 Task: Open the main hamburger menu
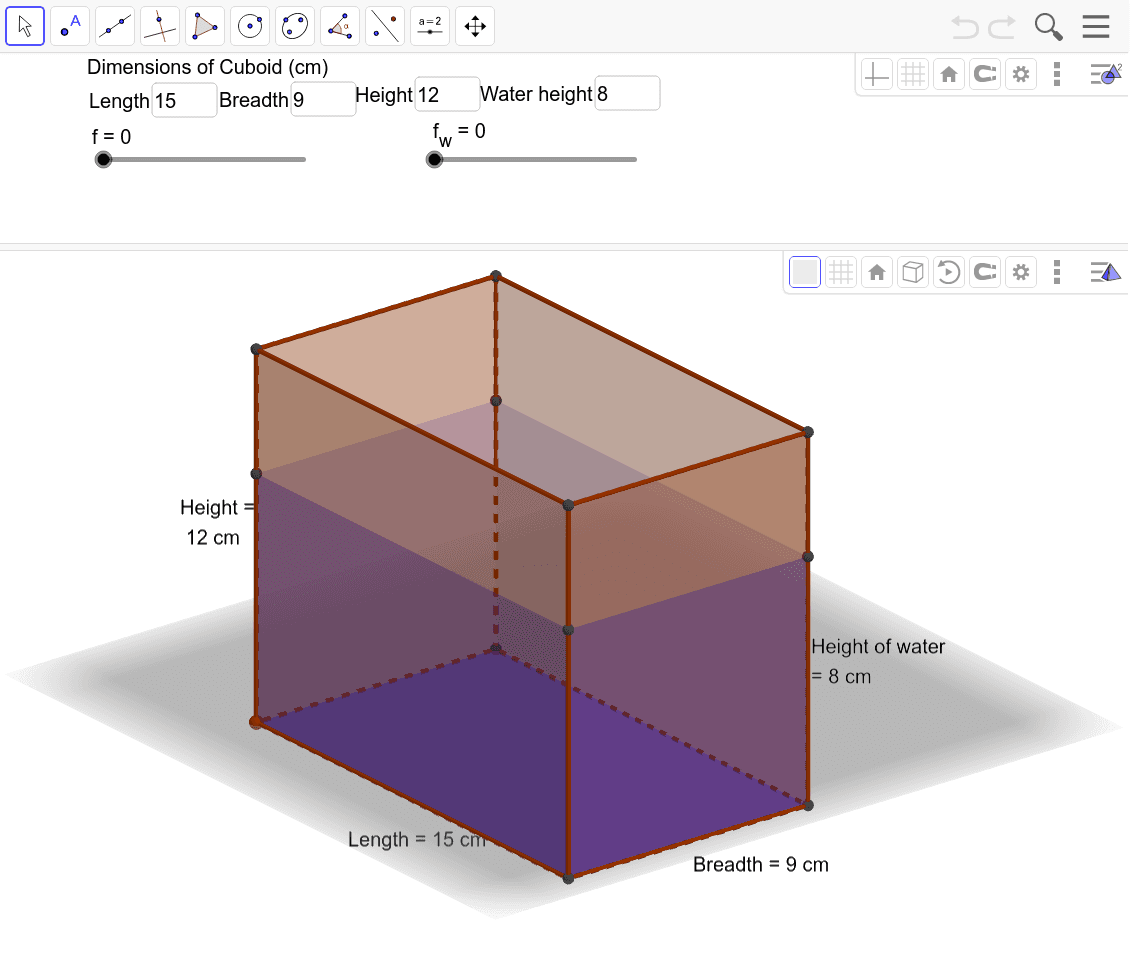(1096, 26)
